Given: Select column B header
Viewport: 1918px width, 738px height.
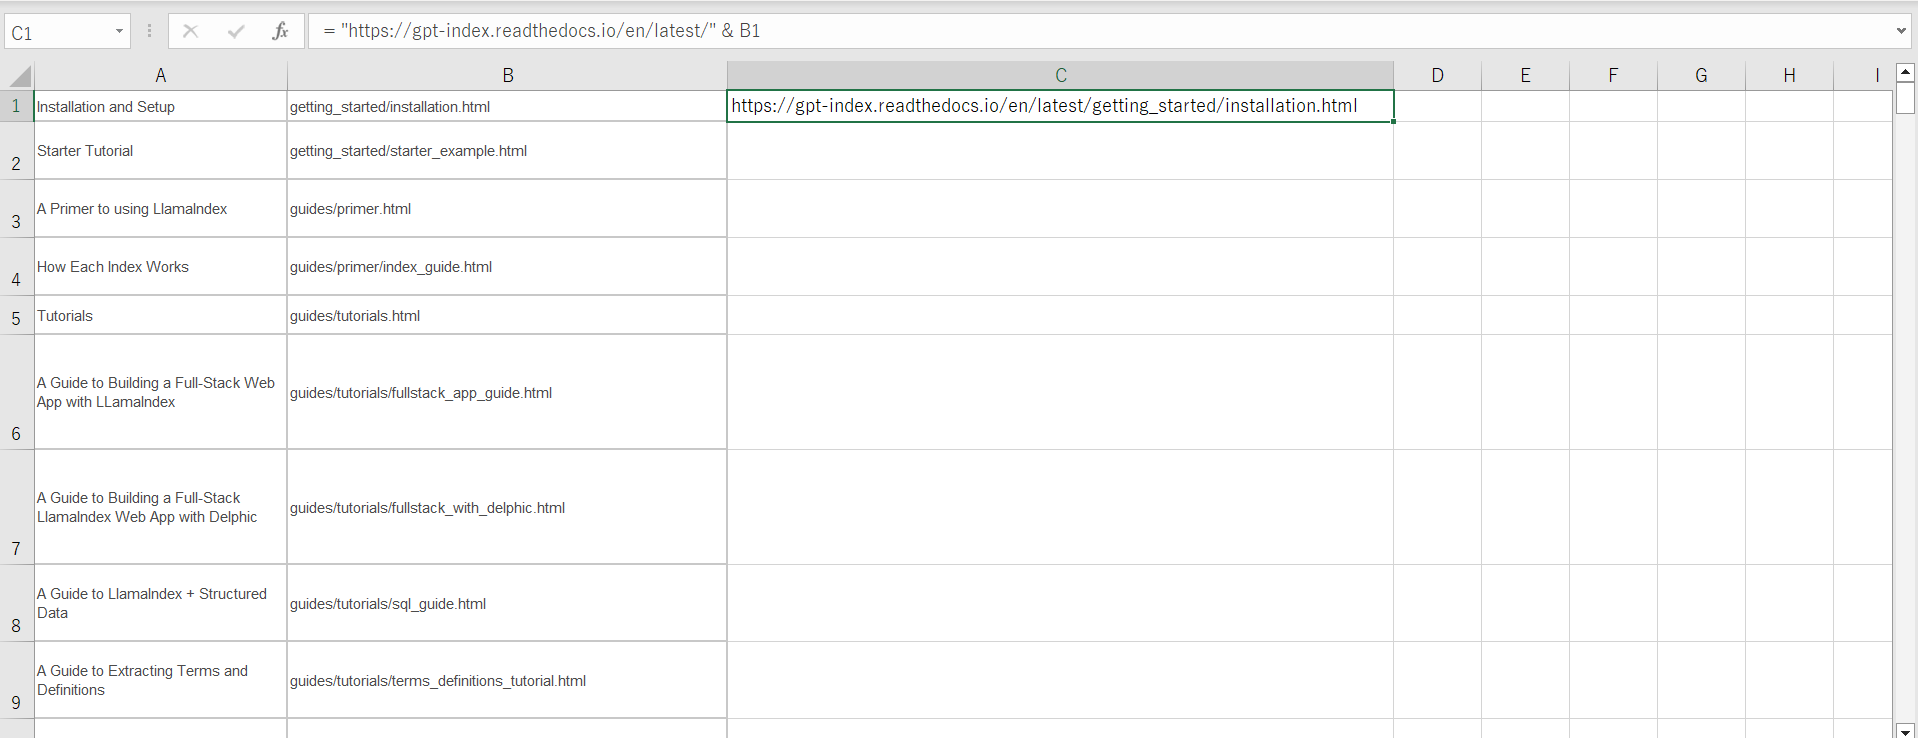Looking at the screenshot, I should point(507,76).
